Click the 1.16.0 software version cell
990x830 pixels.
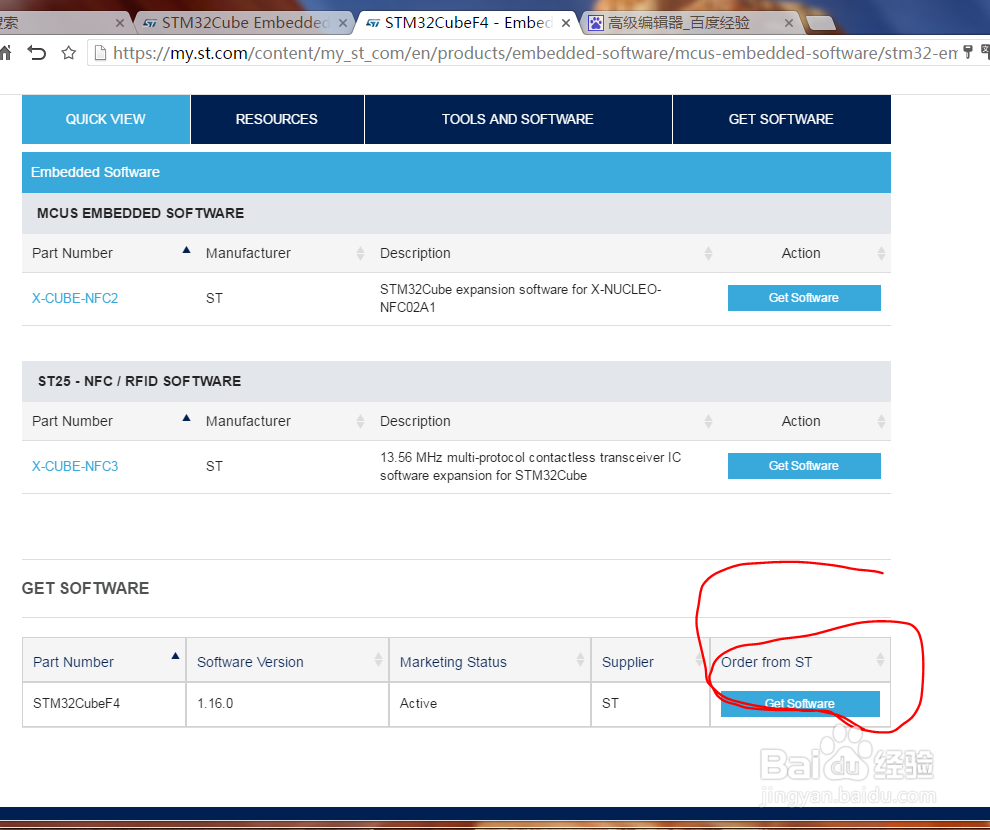(x=287, y=704)
